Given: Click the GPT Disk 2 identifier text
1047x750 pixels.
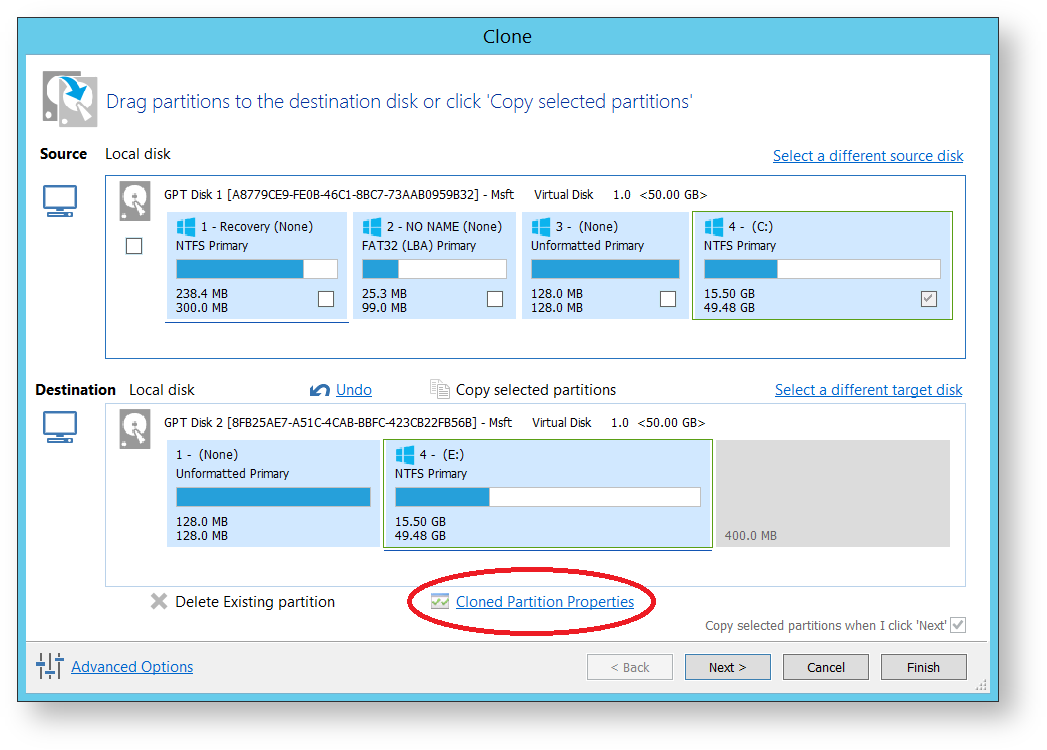Looking at the screenshot, I should [x=435, y=423].
